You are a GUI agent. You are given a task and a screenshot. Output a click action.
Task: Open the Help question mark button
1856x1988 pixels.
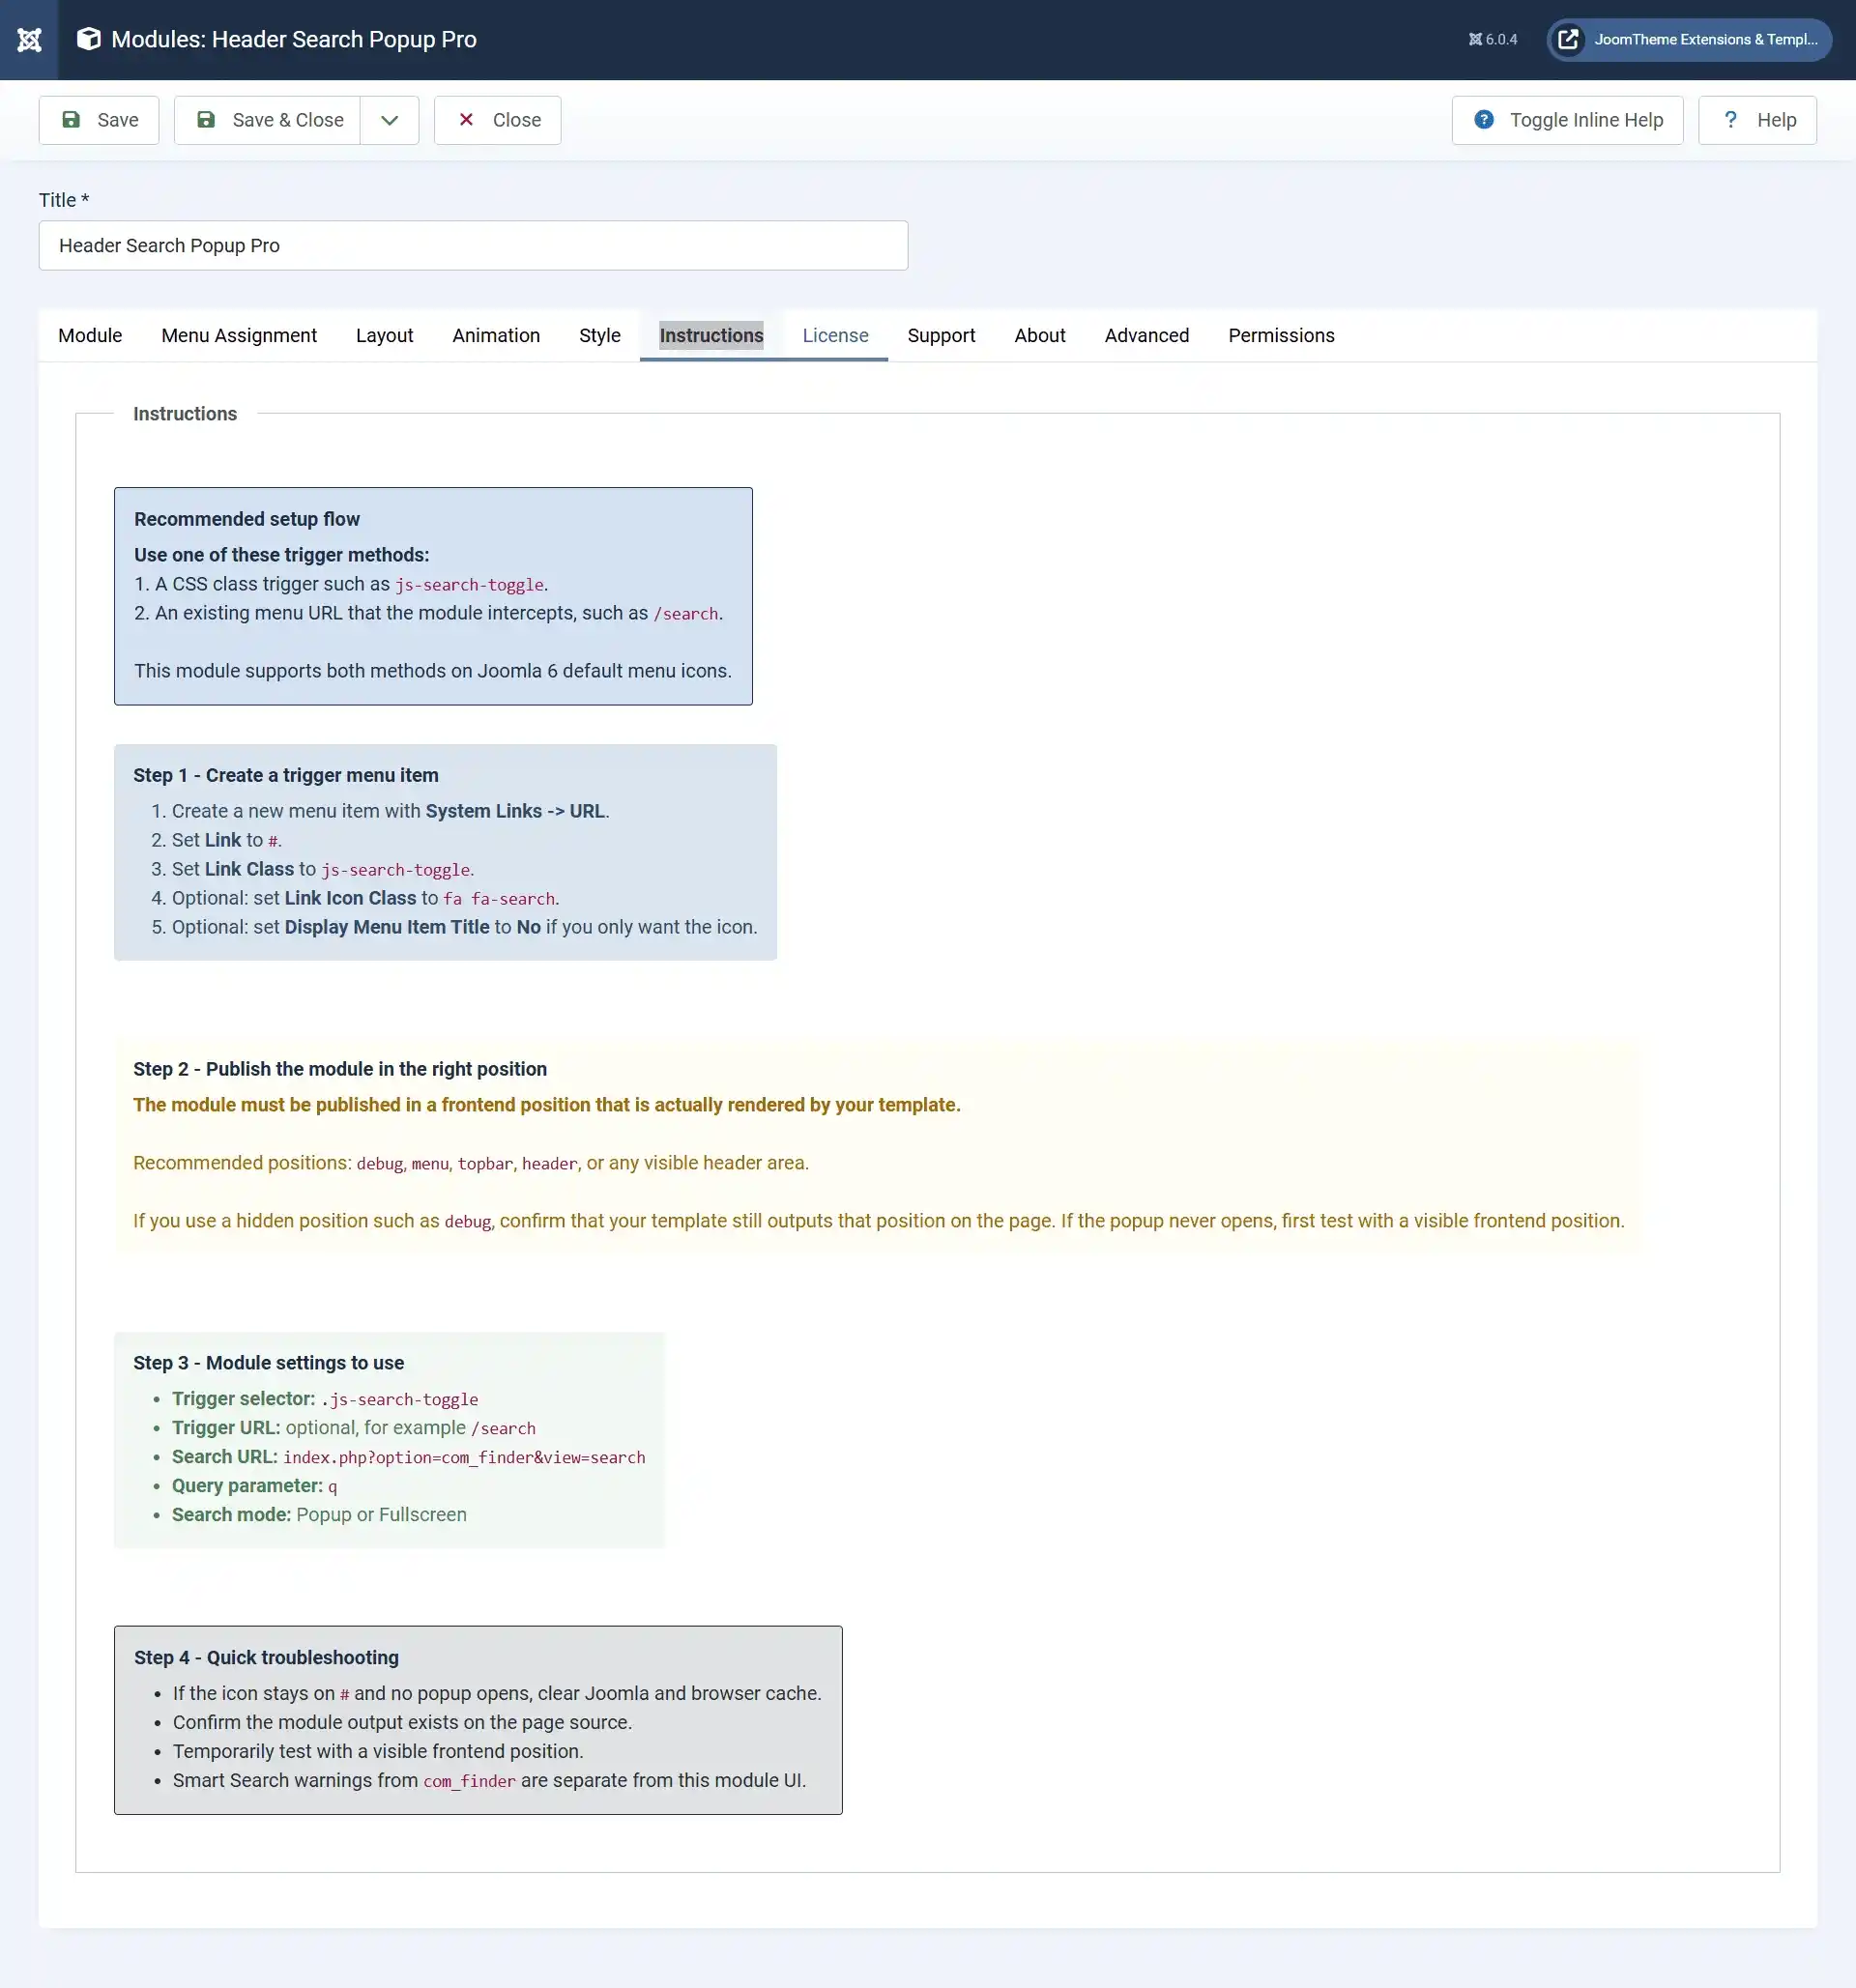pos(1756,120)
